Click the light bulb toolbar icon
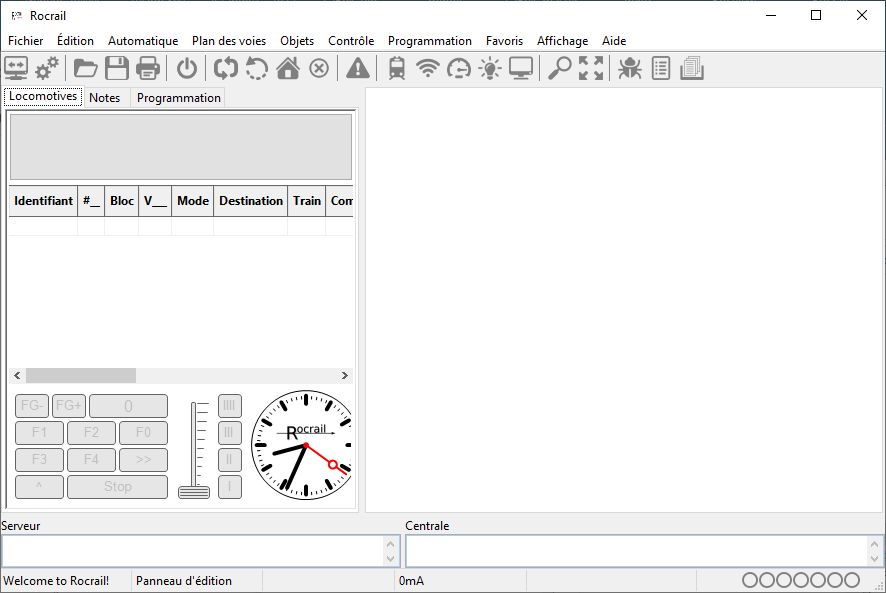 coord(490,69)
